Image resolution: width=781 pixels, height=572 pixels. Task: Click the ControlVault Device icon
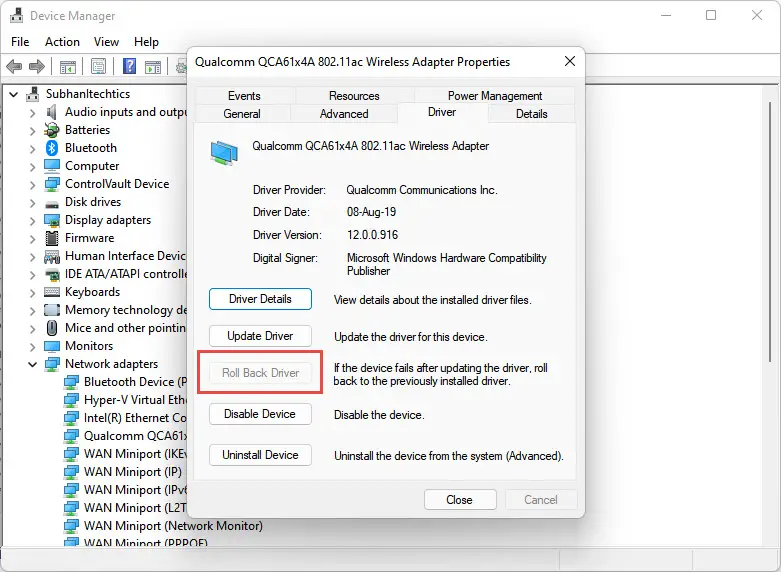52,184
